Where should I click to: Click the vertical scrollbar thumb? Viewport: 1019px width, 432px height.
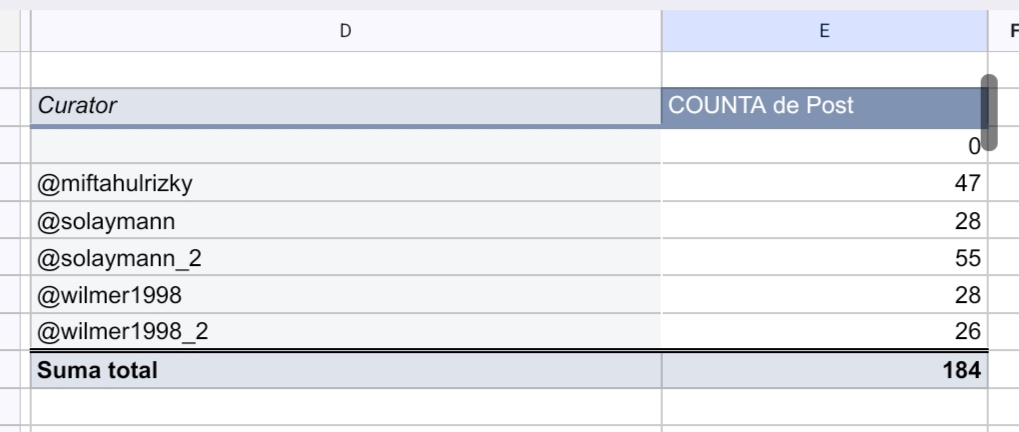[x=988, y=112]
